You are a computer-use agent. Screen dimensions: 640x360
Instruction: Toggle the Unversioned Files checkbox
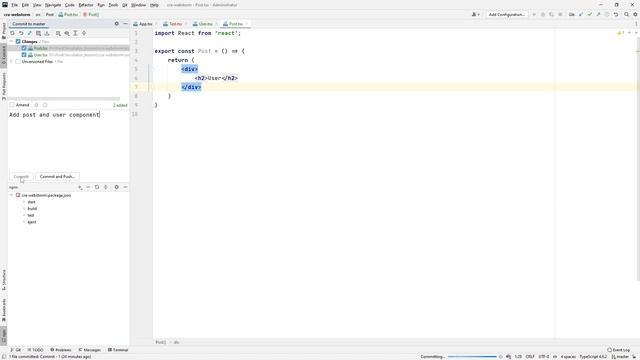[18, 62]
